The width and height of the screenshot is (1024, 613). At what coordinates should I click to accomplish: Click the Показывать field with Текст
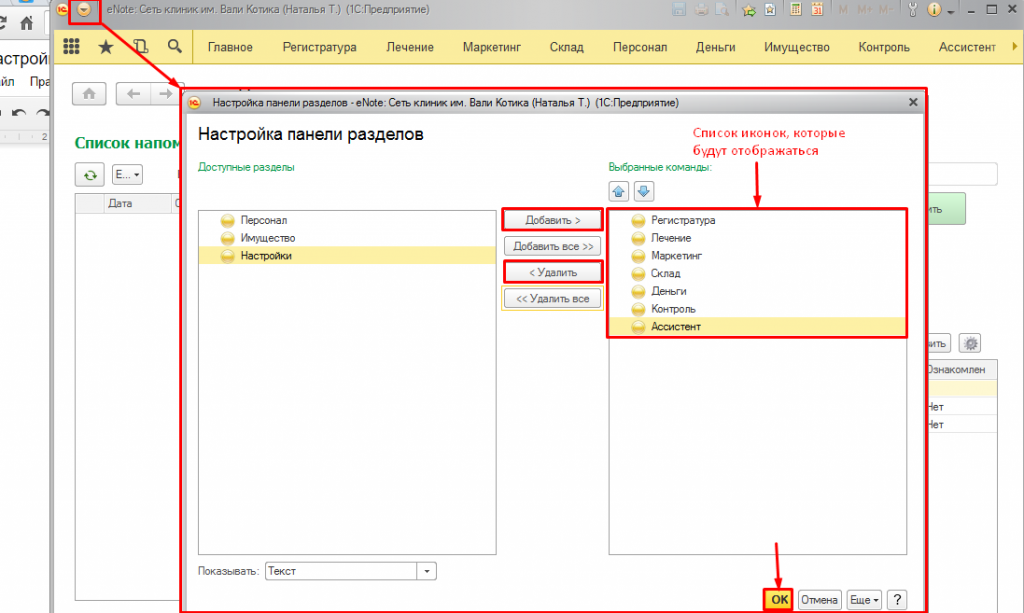tap(341, 571)
